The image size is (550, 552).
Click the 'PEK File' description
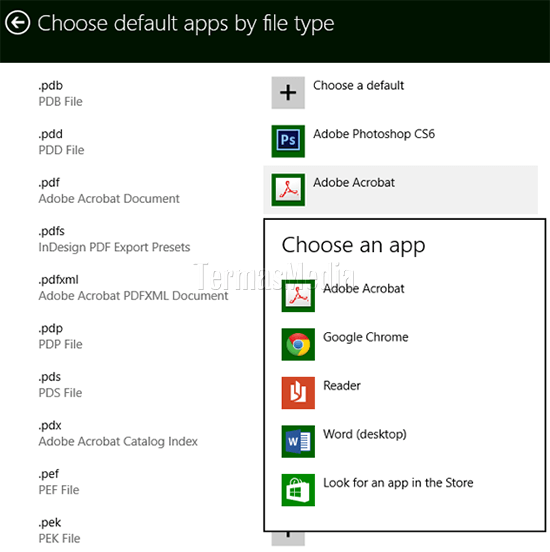click(x=59, y=539)
